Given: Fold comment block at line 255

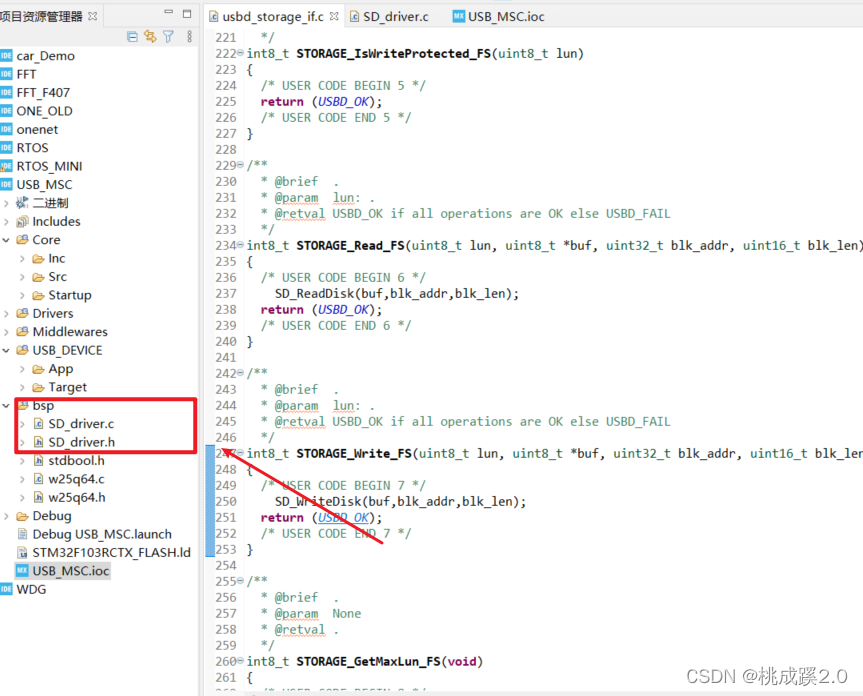Looking at the screenshot, I should [240, 581].
